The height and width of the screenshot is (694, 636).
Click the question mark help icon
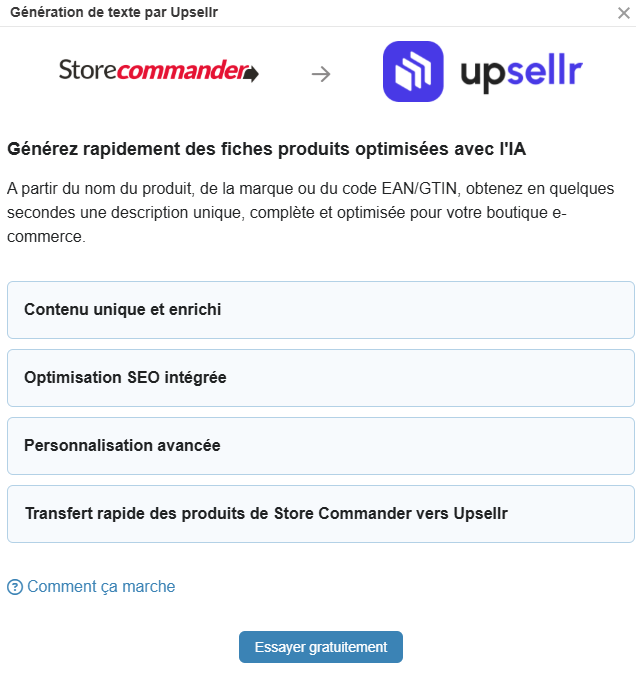(15, 587)
